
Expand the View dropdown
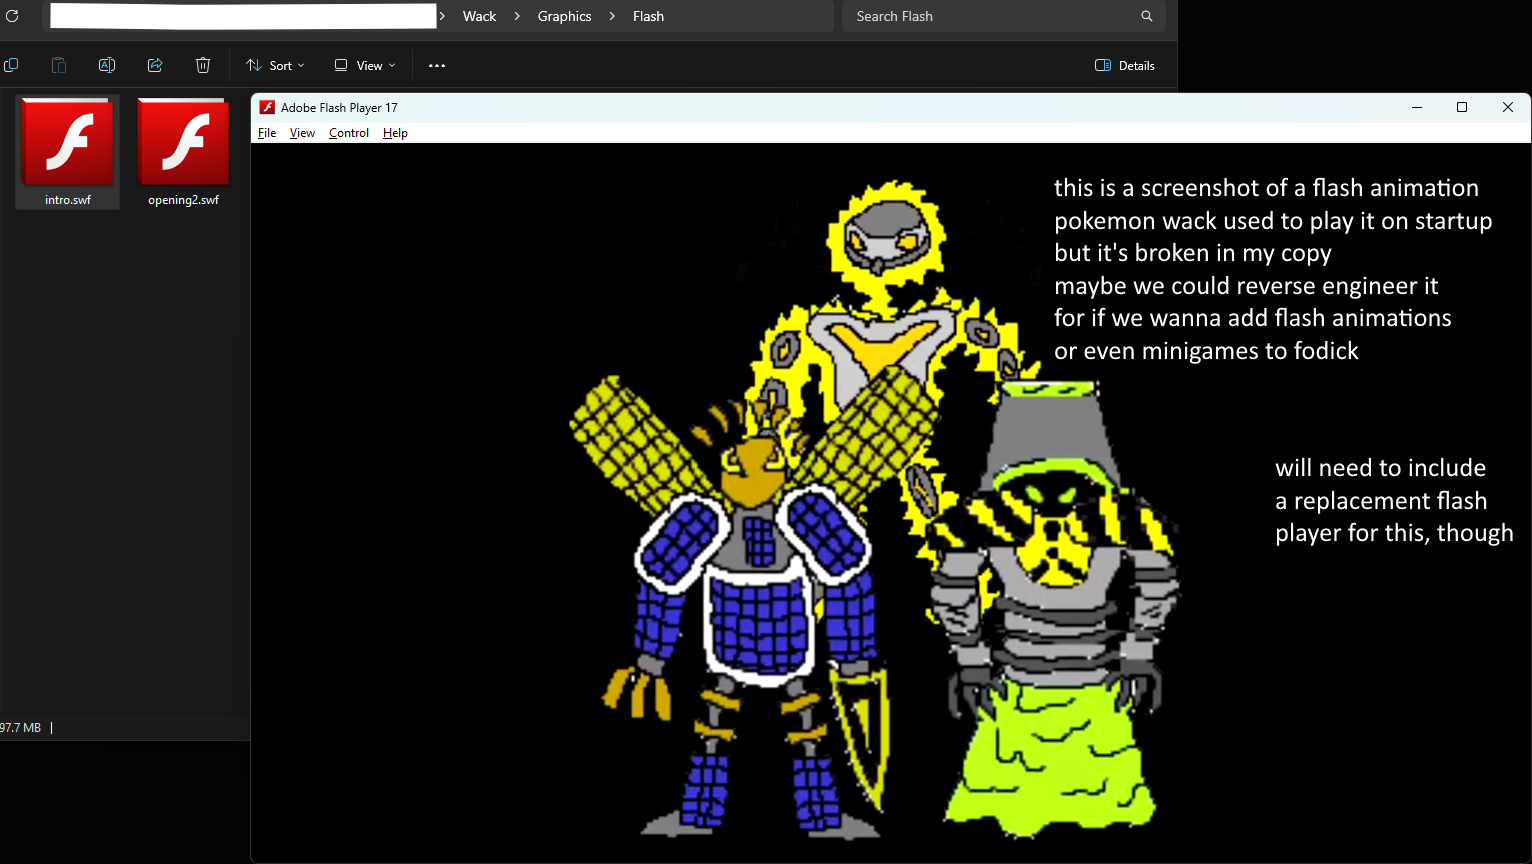365,65
